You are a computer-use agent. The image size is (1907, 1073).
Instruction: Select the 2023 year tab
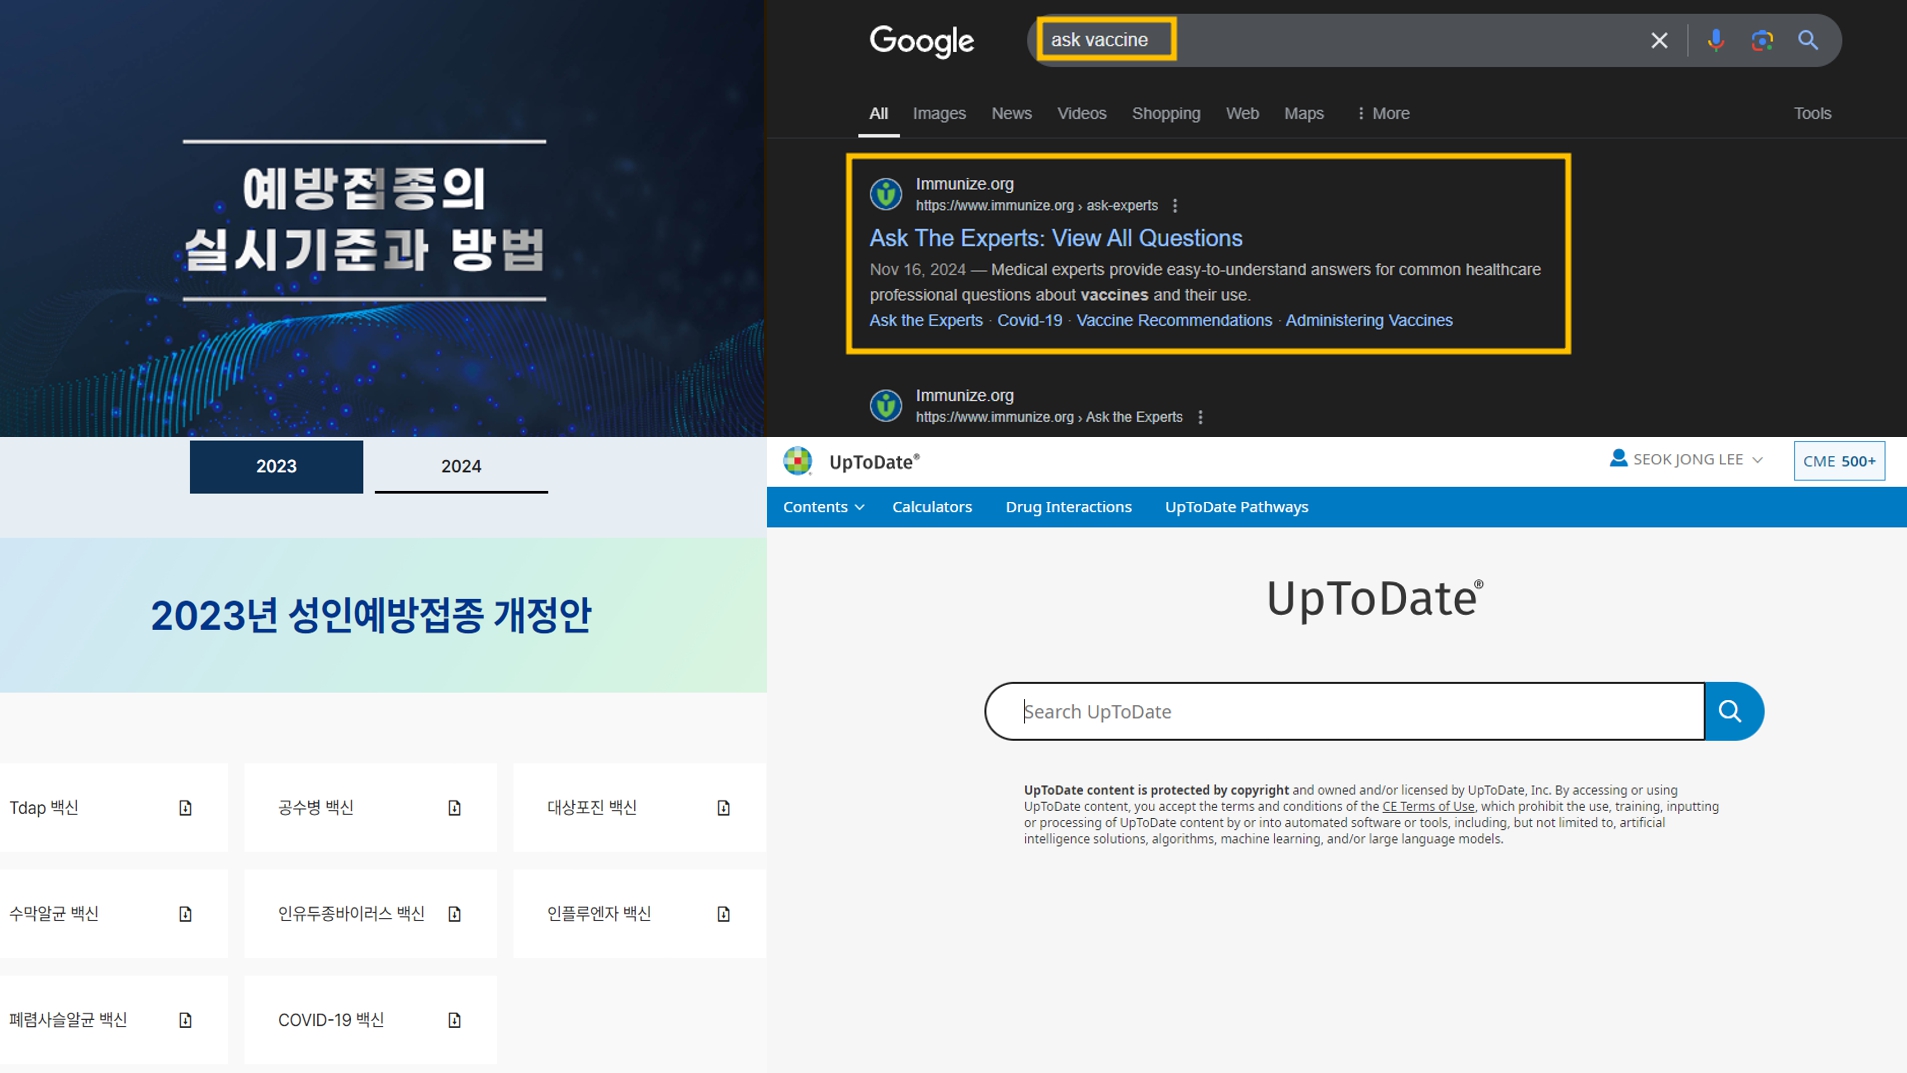tap(276, 466)
